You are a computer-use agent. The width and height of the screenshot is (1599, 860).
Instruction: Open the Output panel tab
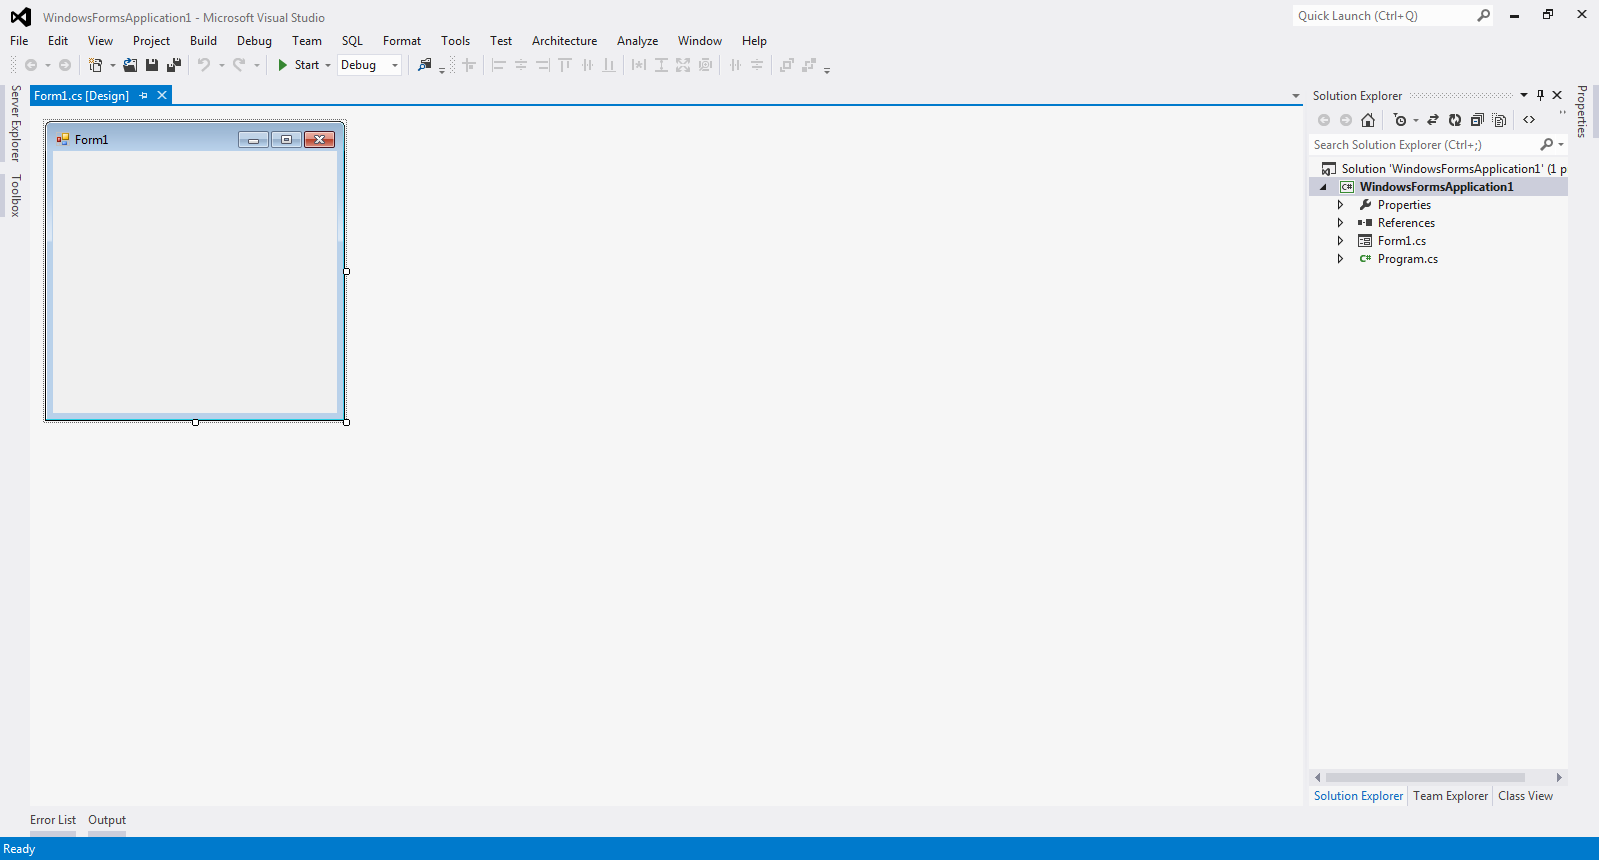[107, 820]
